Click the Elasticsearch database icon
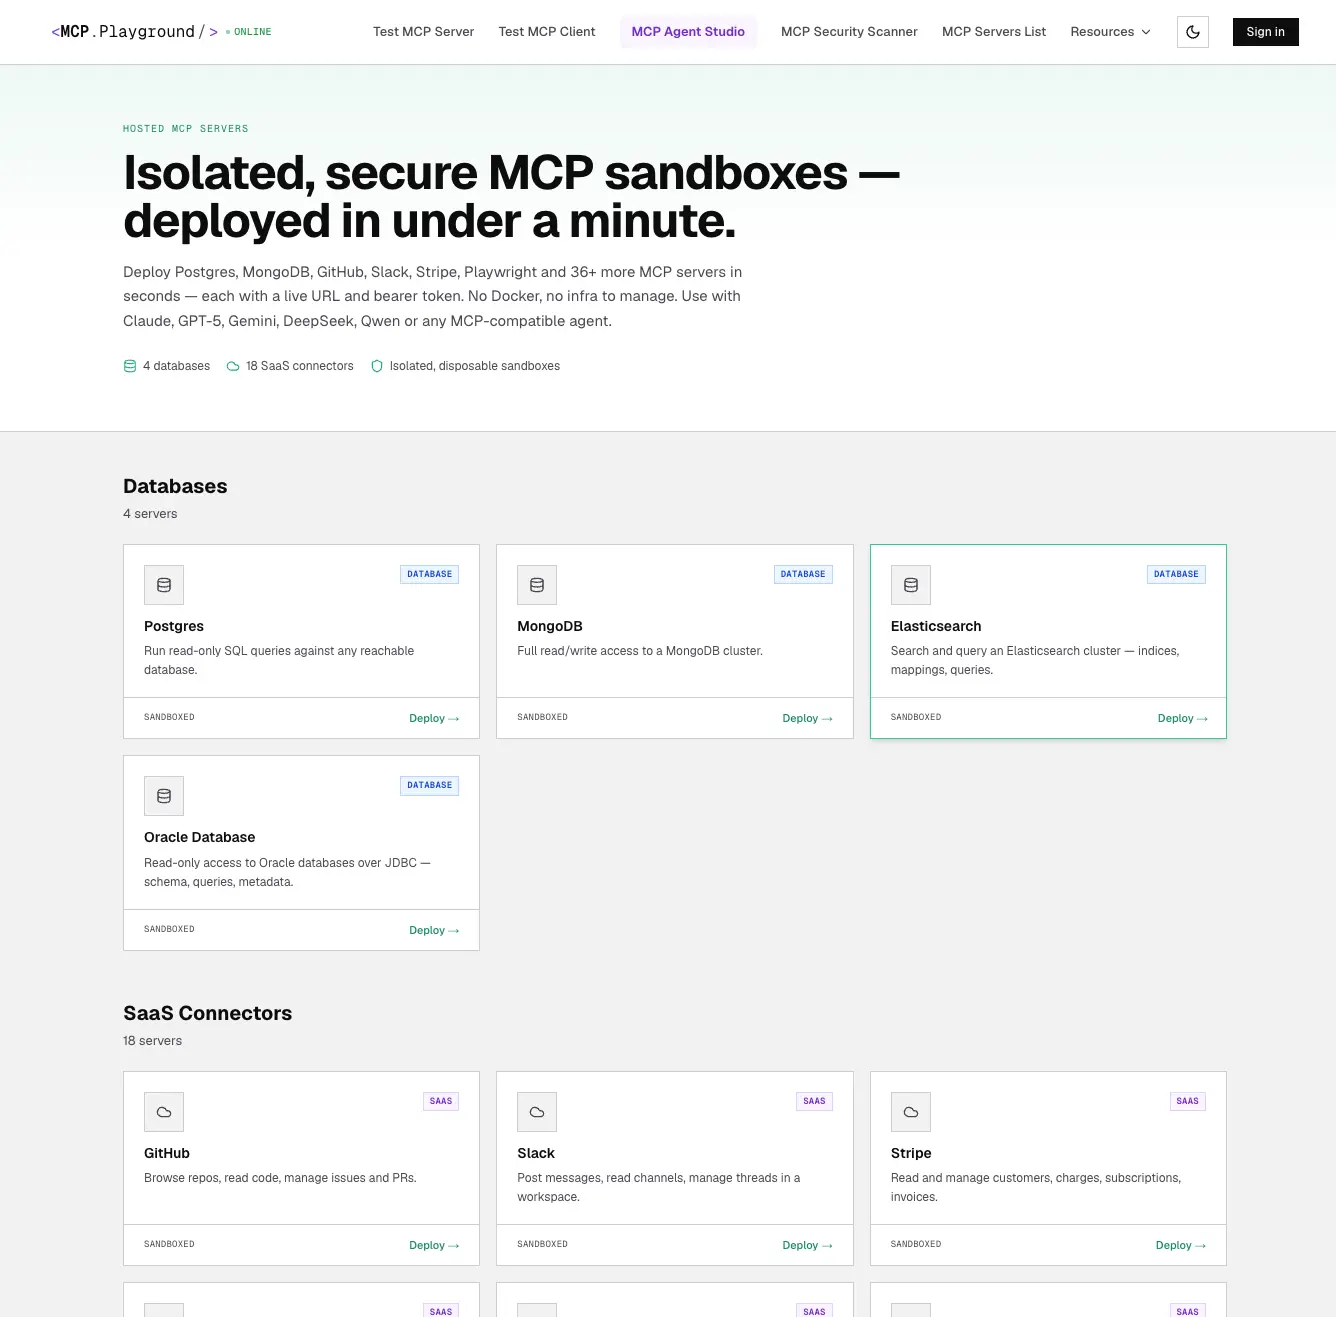The height and width of the screenshot is (1317, 1336). [x=911, y=585]
